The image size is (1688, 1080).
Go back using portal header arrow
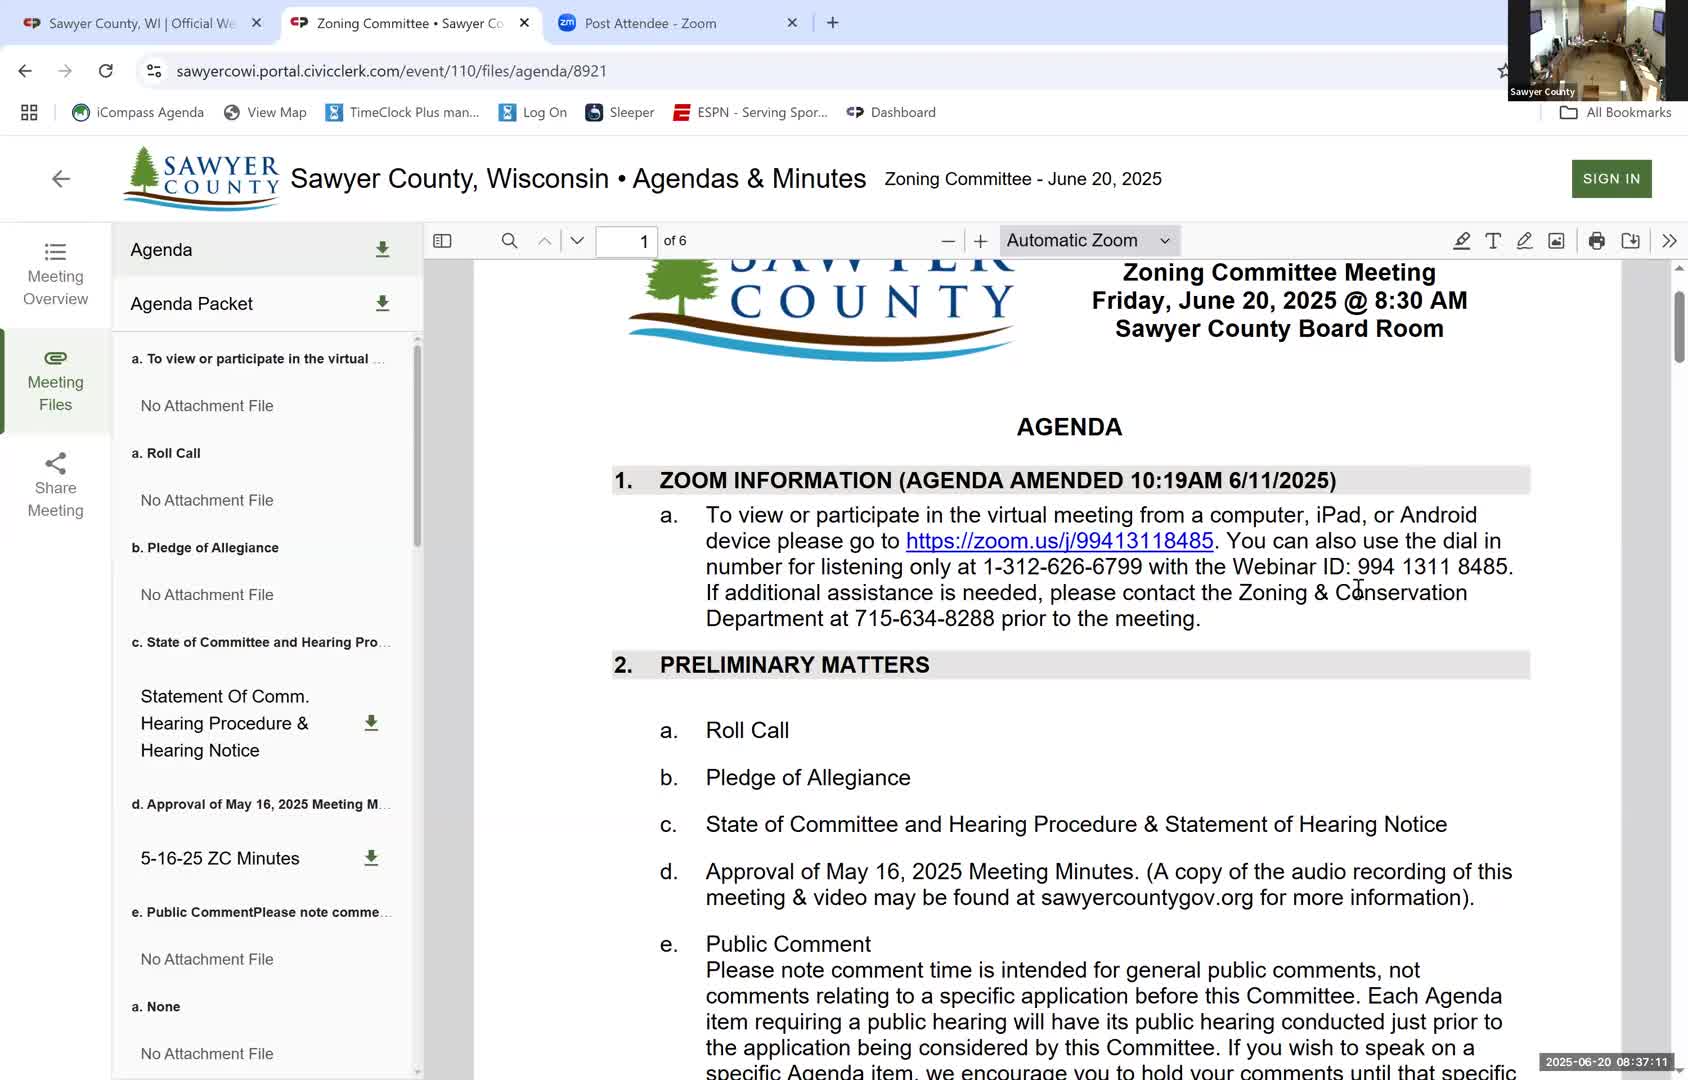click(x=61, y=179)
